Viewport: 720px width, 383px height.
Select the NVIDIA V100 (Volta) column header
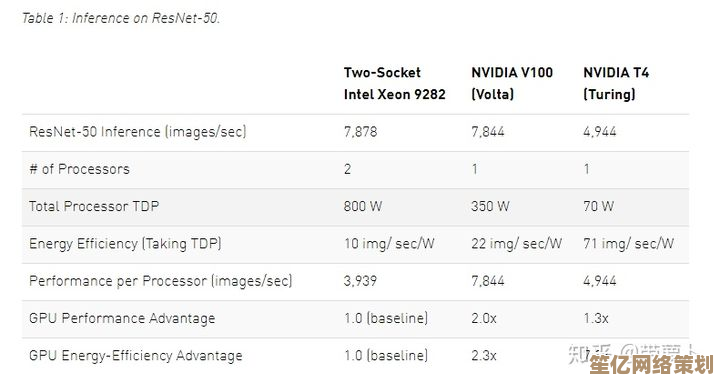coord(512,83)
